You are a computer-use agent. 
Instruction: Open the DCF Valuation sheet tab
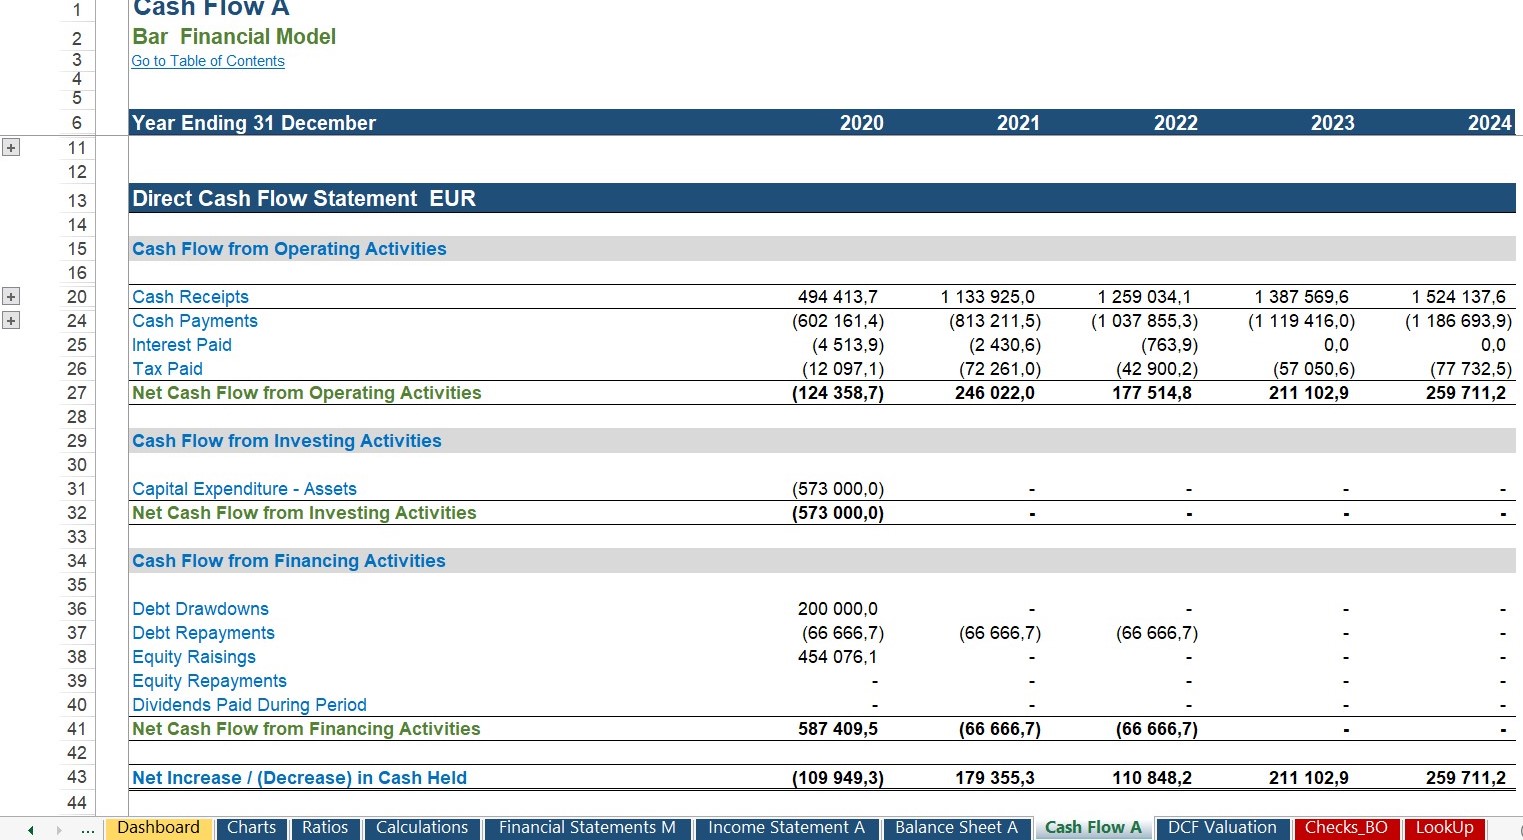tap(1222, 828)
